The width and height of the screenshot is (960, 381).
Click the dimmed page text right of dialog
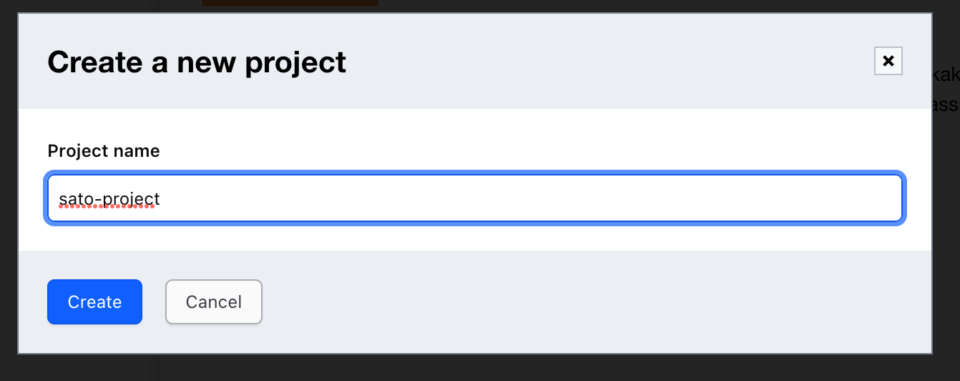(x=947, y=91)
